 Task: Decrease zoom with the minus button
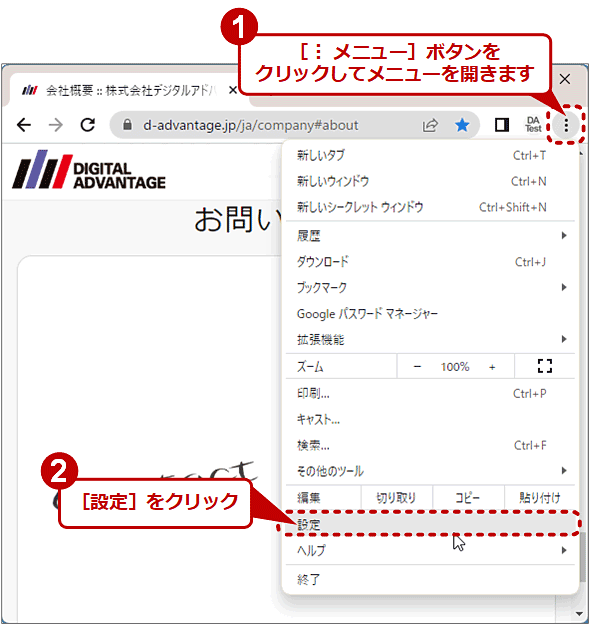click(417, 366)
